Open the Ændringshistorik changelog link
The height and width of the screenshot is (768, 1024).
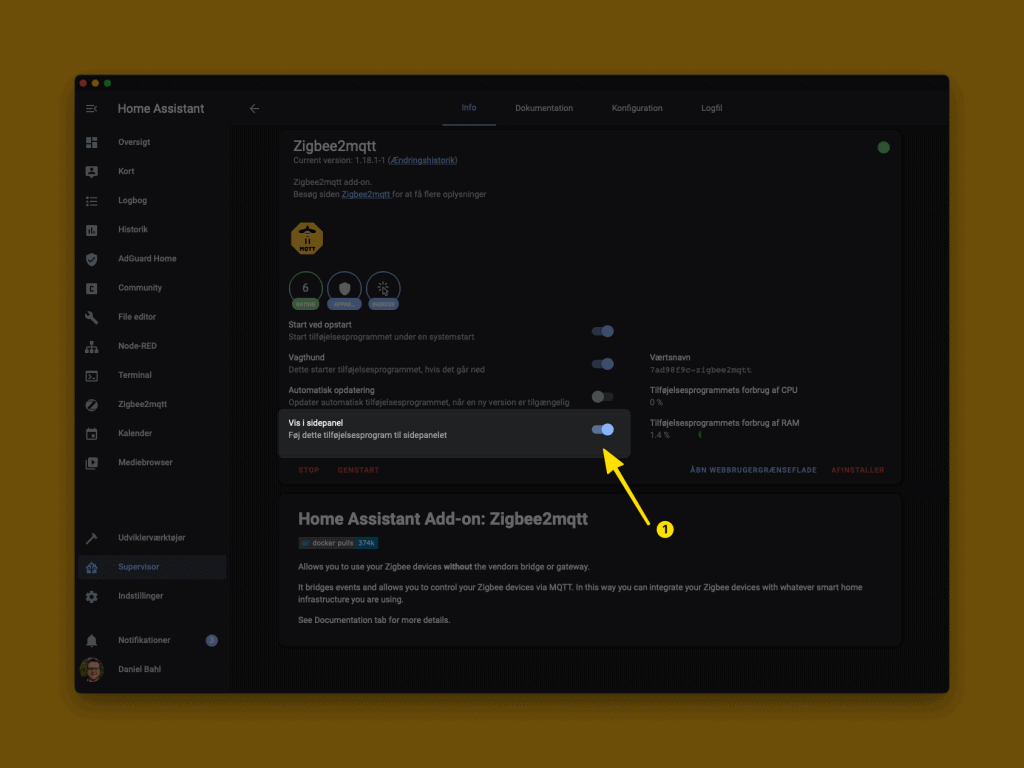423,161
